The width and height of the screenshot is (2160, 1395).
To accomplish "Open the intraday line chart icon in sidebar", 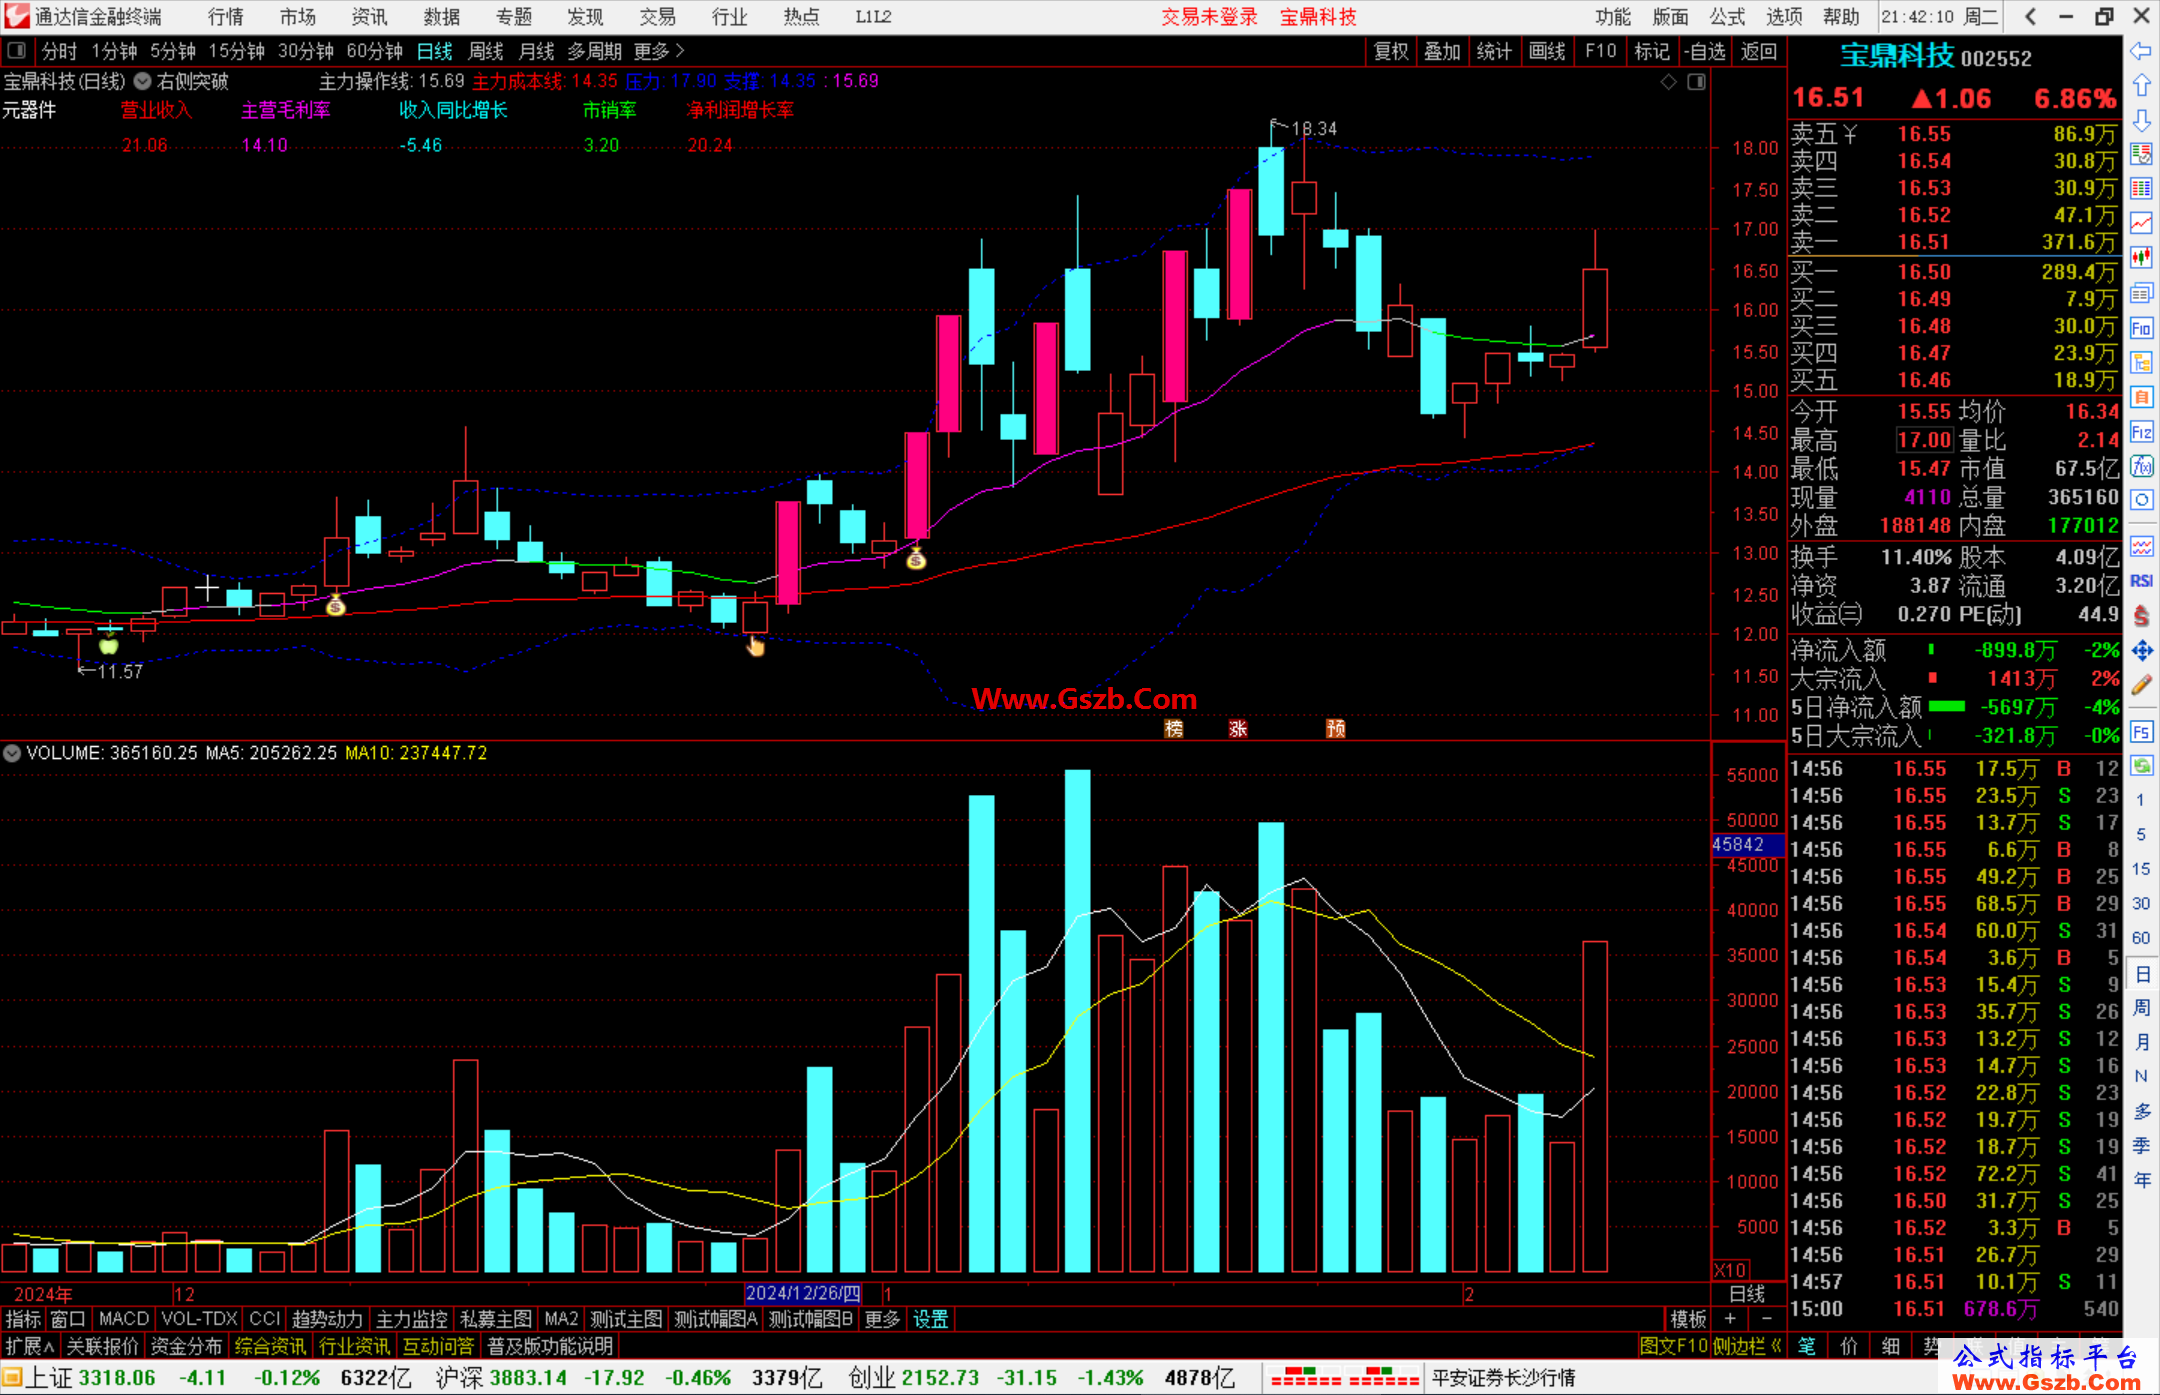I will [x=2141, y=223].
